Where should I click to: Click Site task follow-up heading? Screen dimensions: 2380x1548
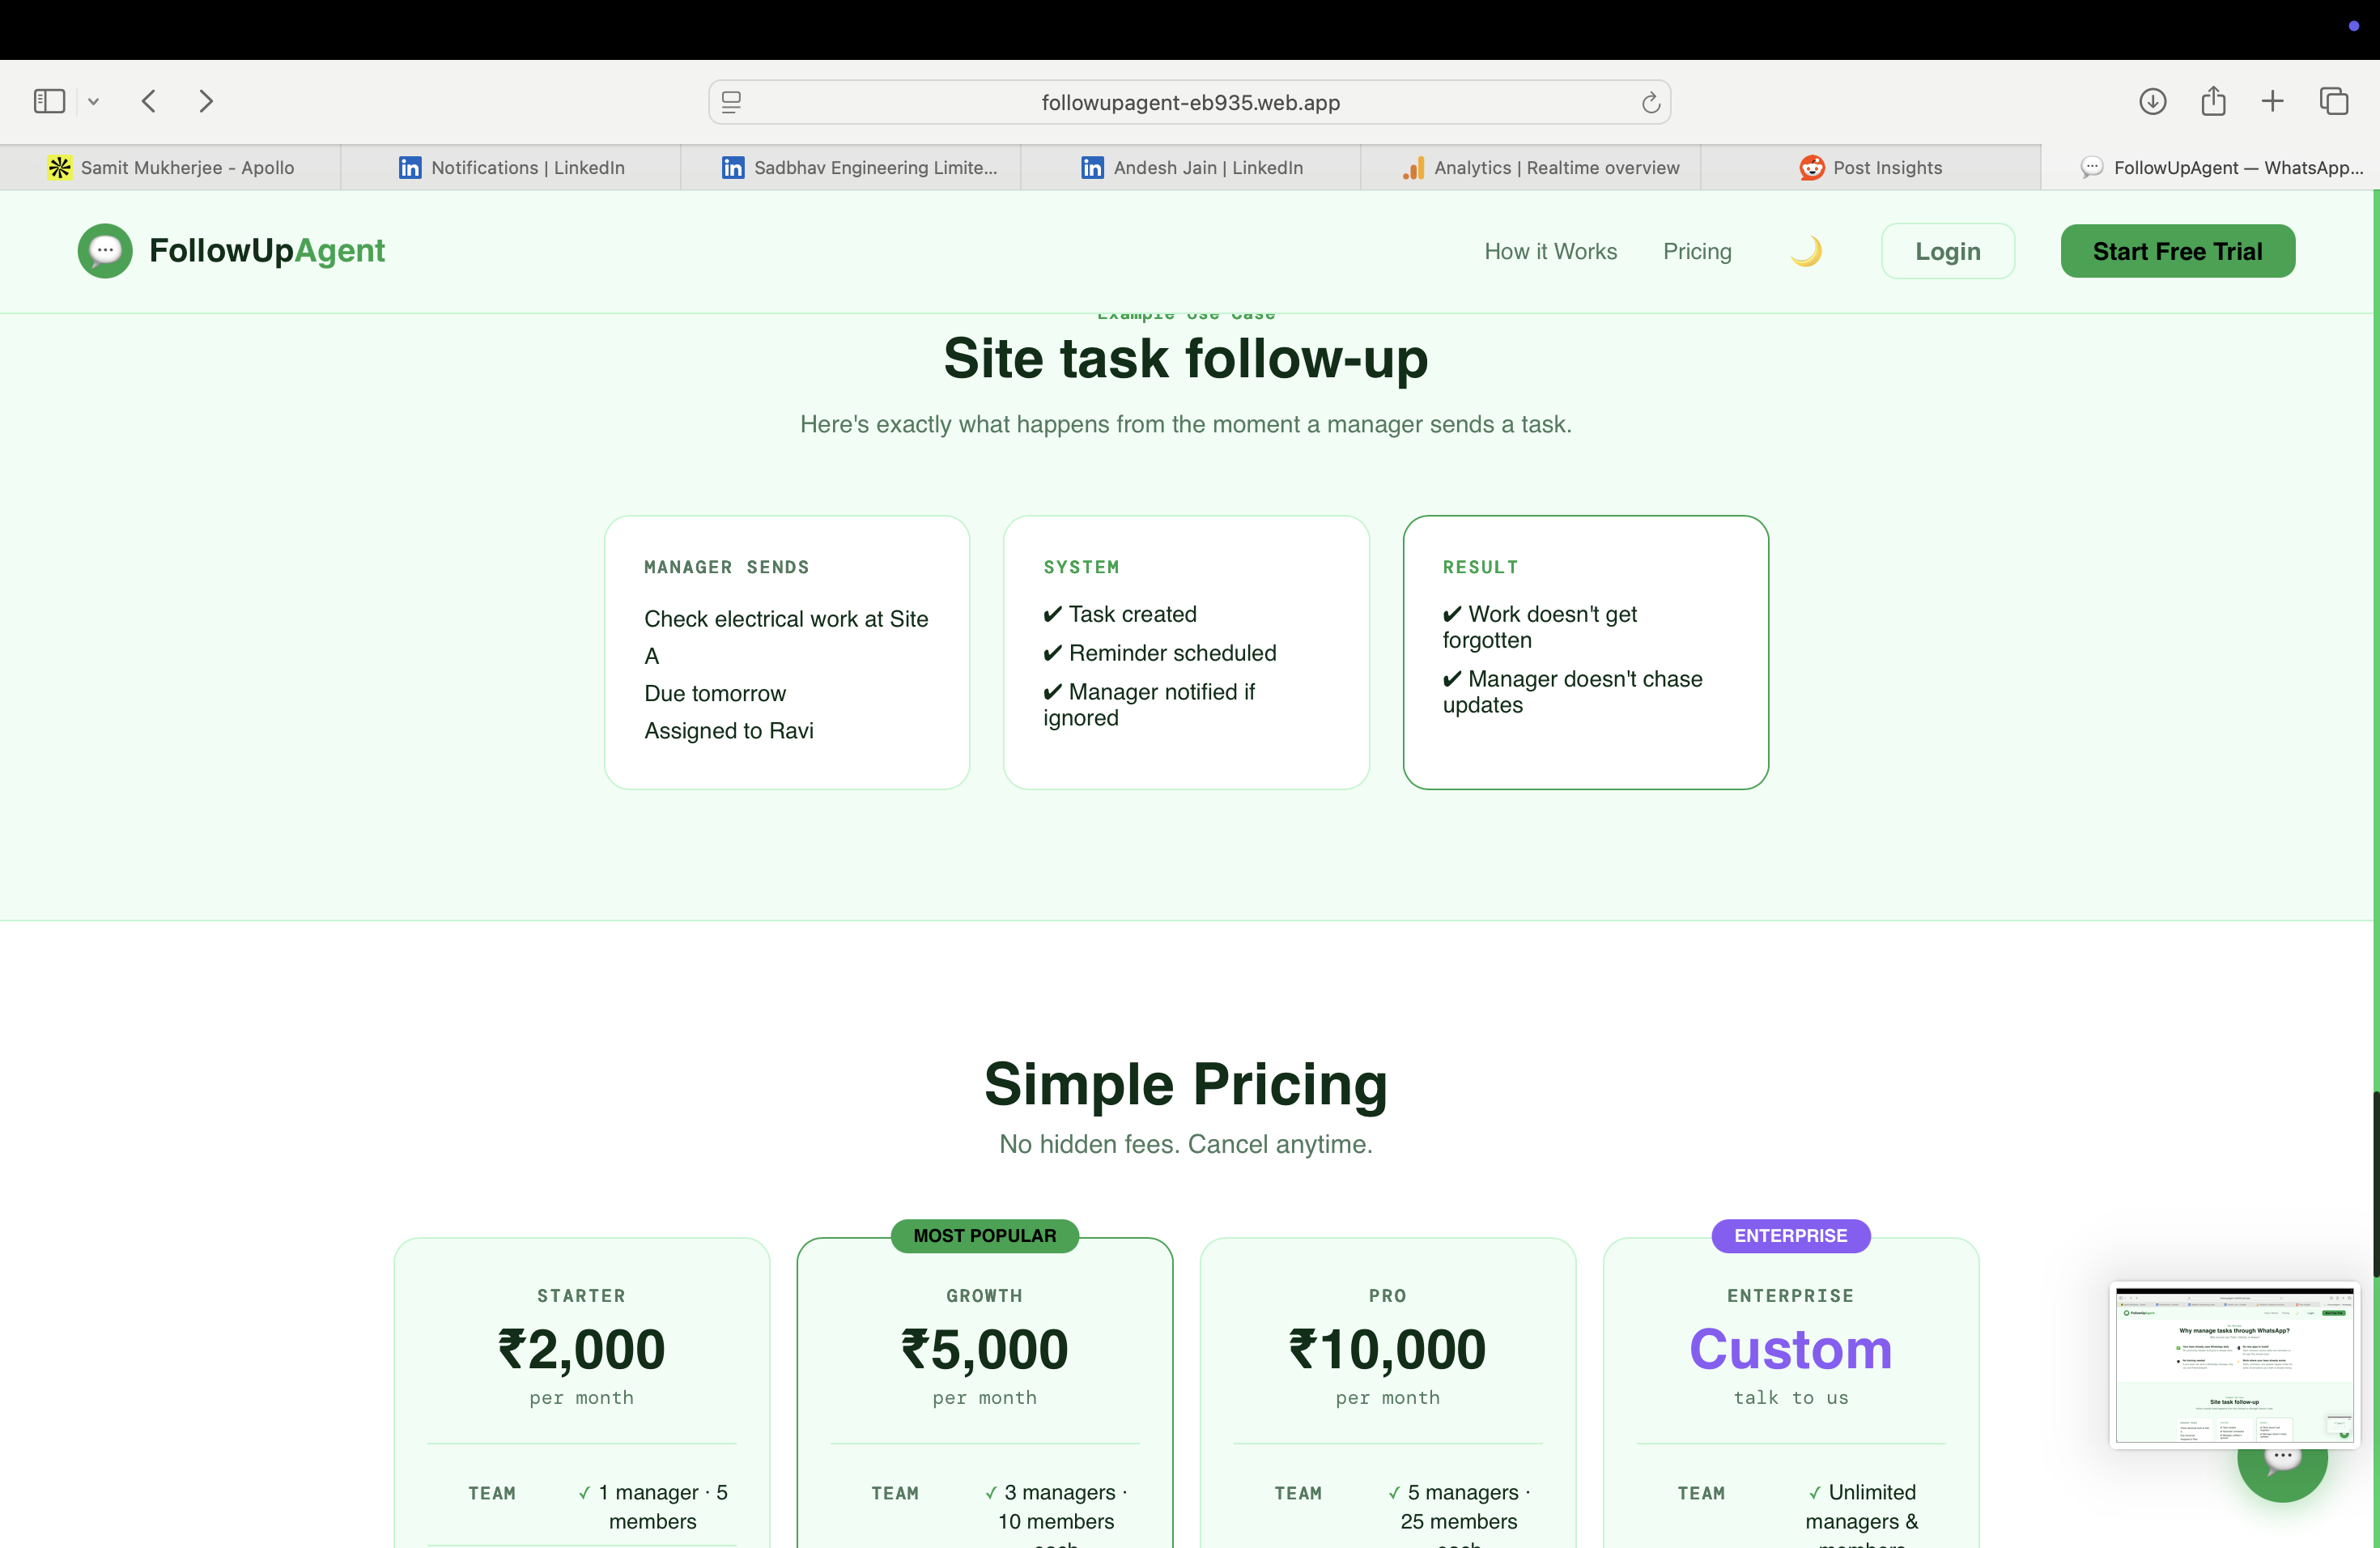[x=1186, y=358]
